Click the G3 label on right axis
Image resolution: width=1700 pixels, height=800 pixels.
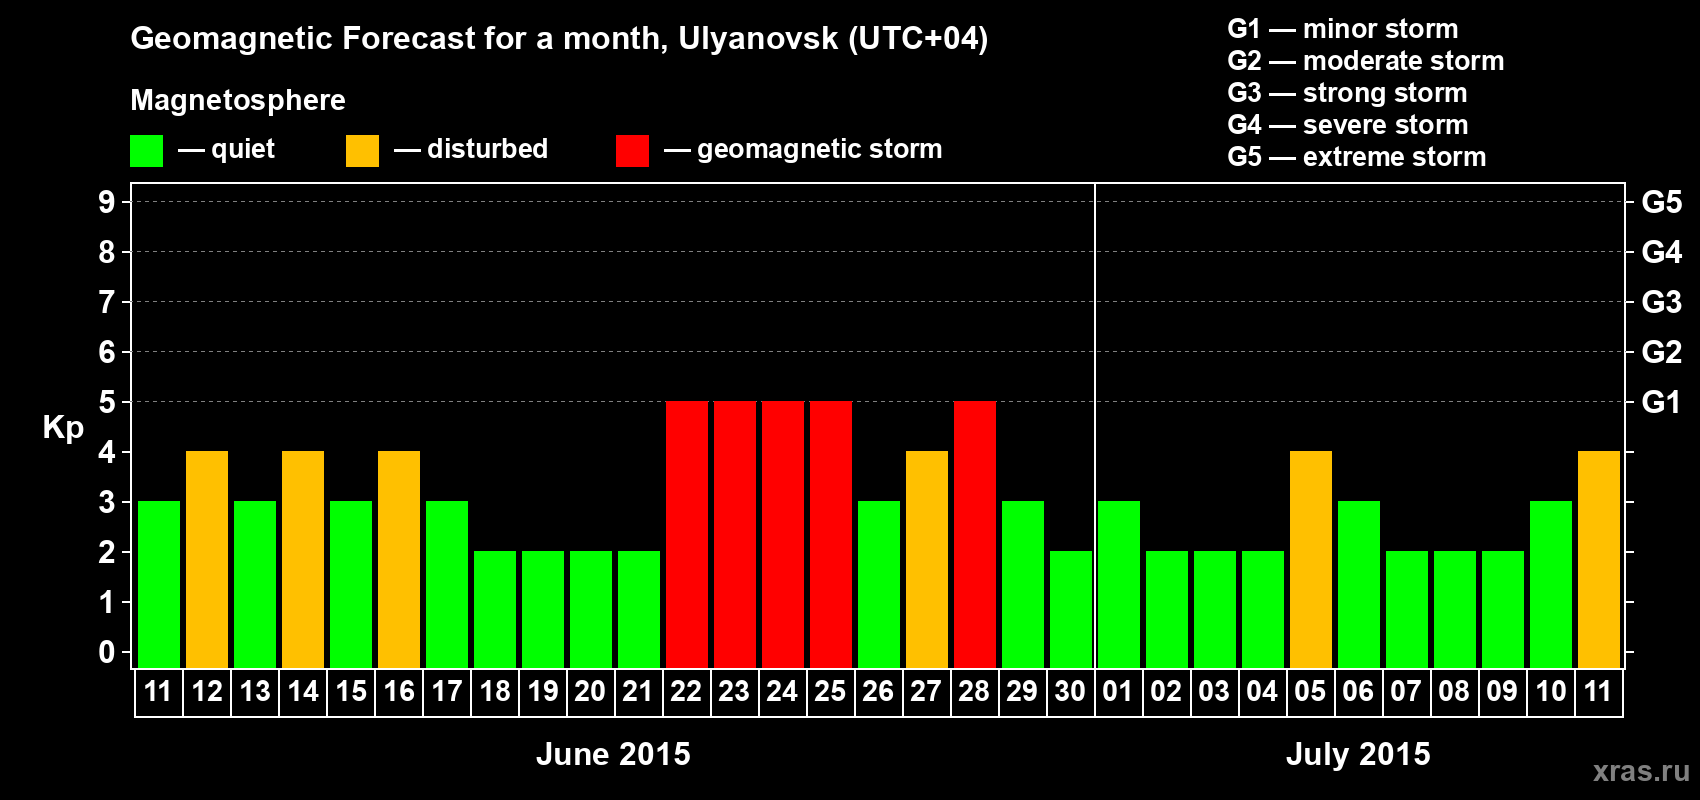click(x=1661, y=302)
